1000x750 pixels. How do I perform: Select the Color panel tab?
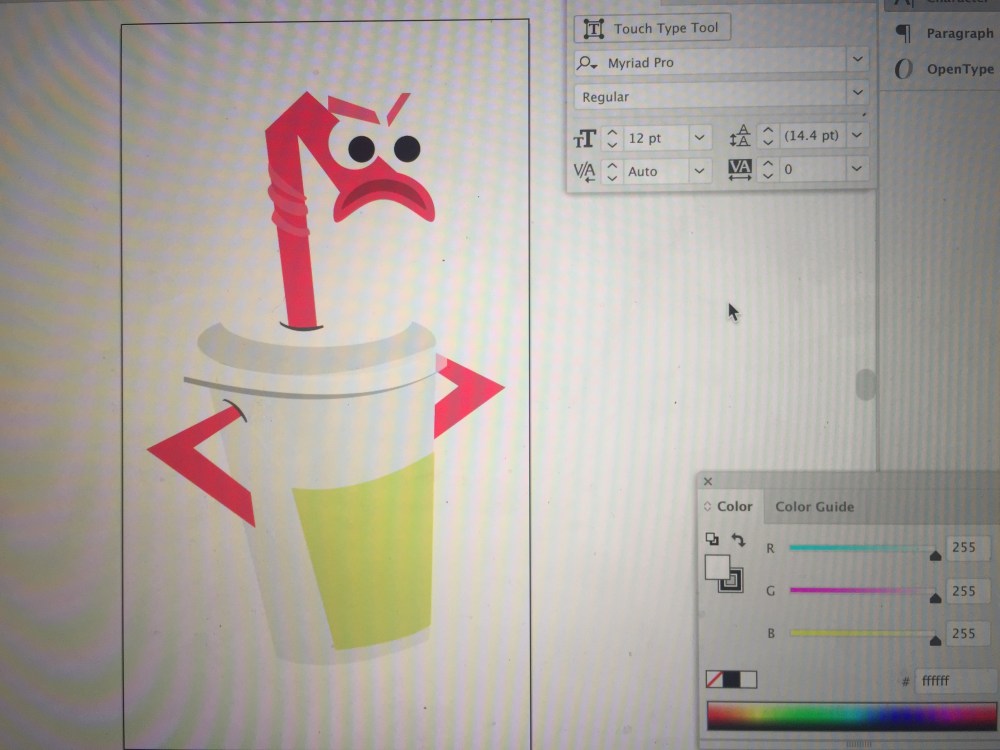point(734,507)
